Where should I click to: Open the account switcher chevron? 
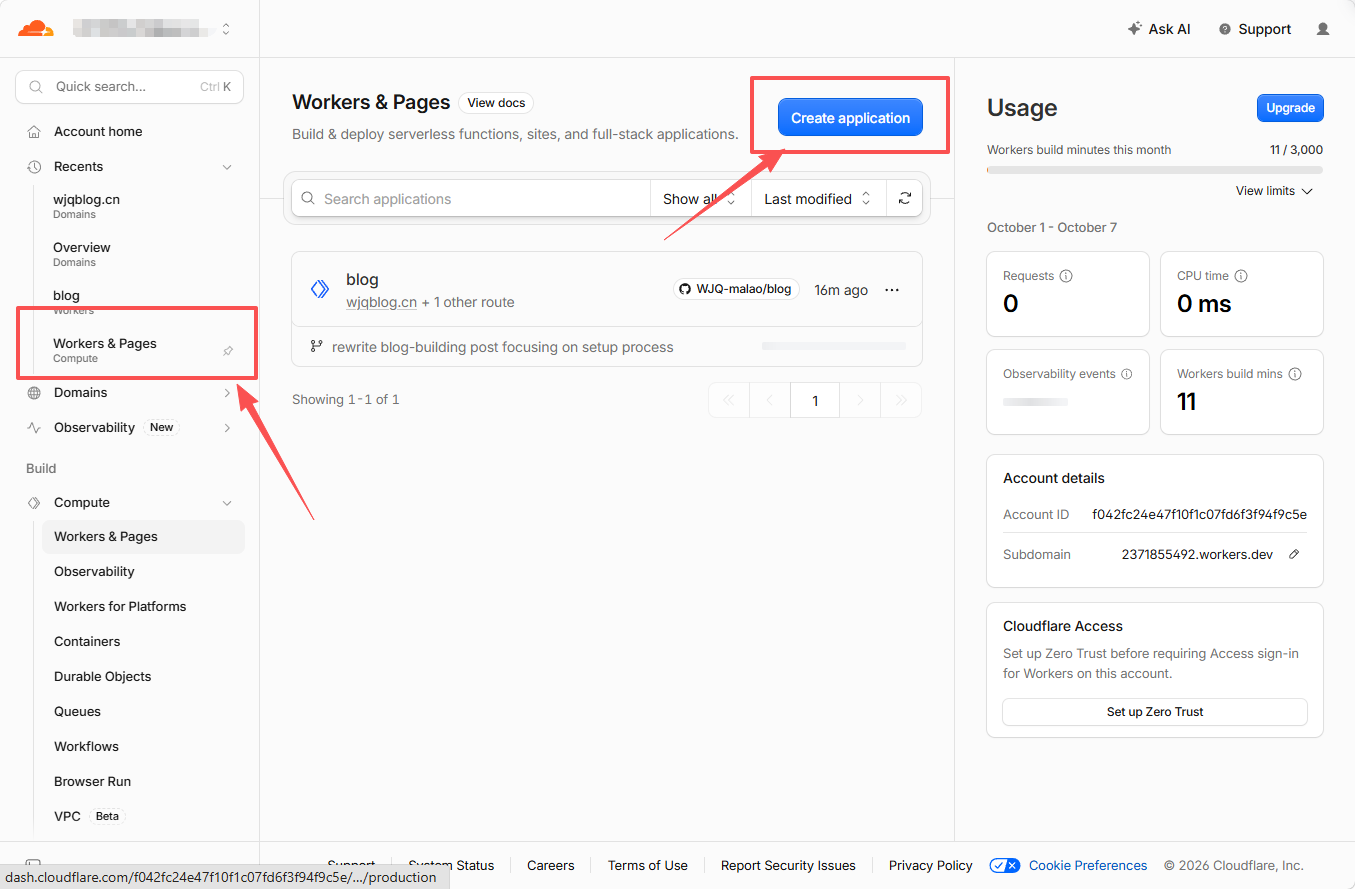pos(226,29)
